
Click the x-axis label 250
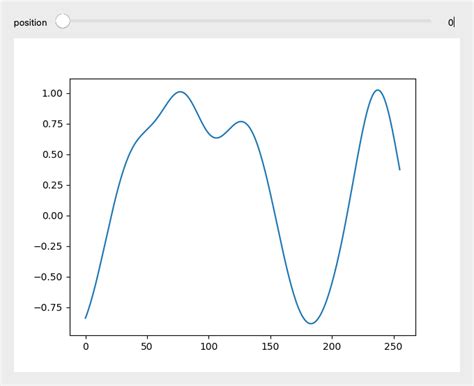(394, 347)
